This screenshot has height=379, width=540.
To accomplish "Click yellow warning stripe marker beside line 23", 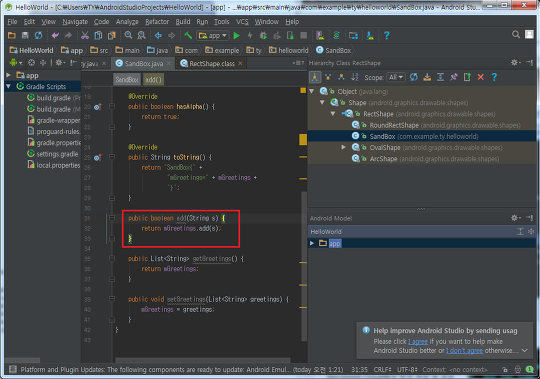I will click(303, 140).
